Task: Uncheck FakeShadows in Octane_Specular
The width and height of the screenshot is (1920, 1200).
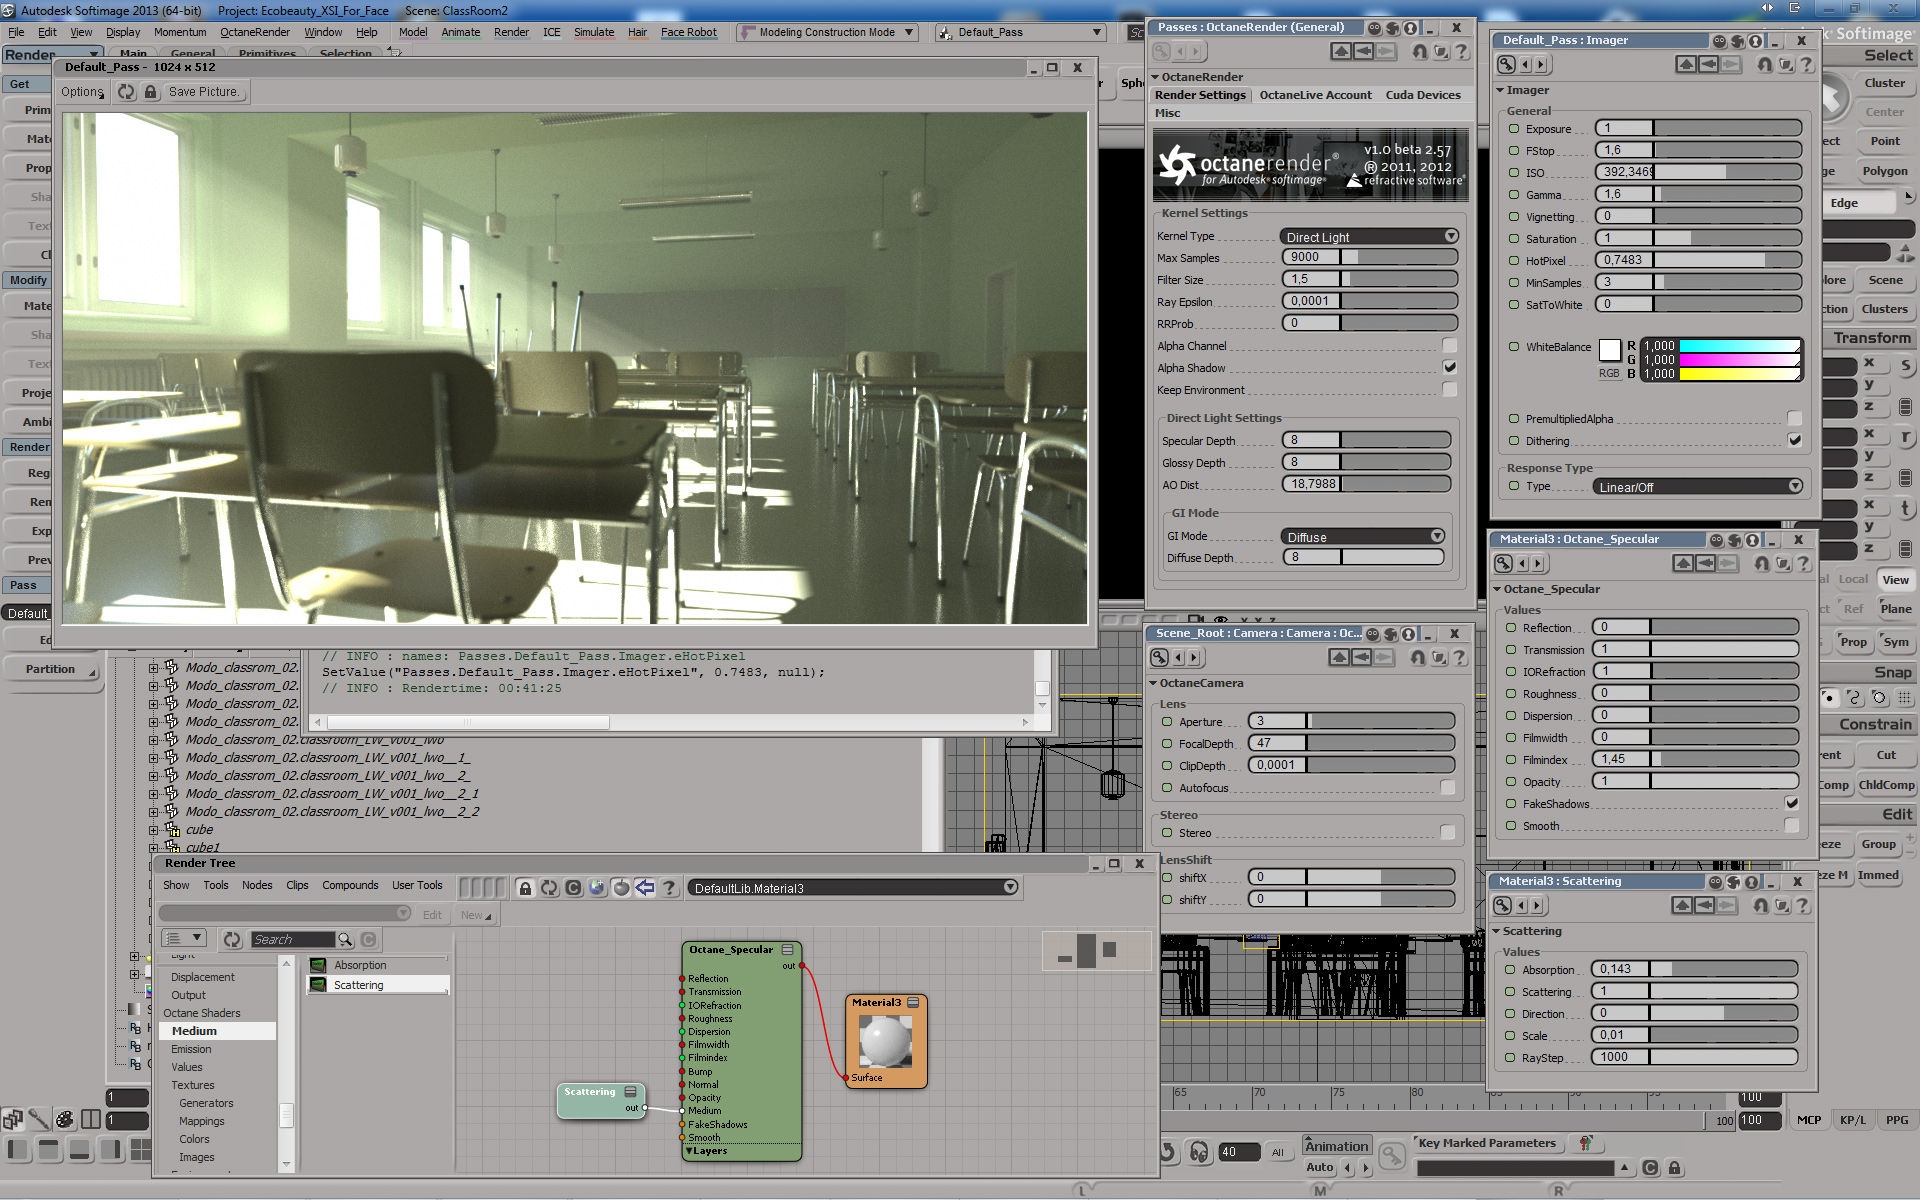Action: tap(1791, 804)
